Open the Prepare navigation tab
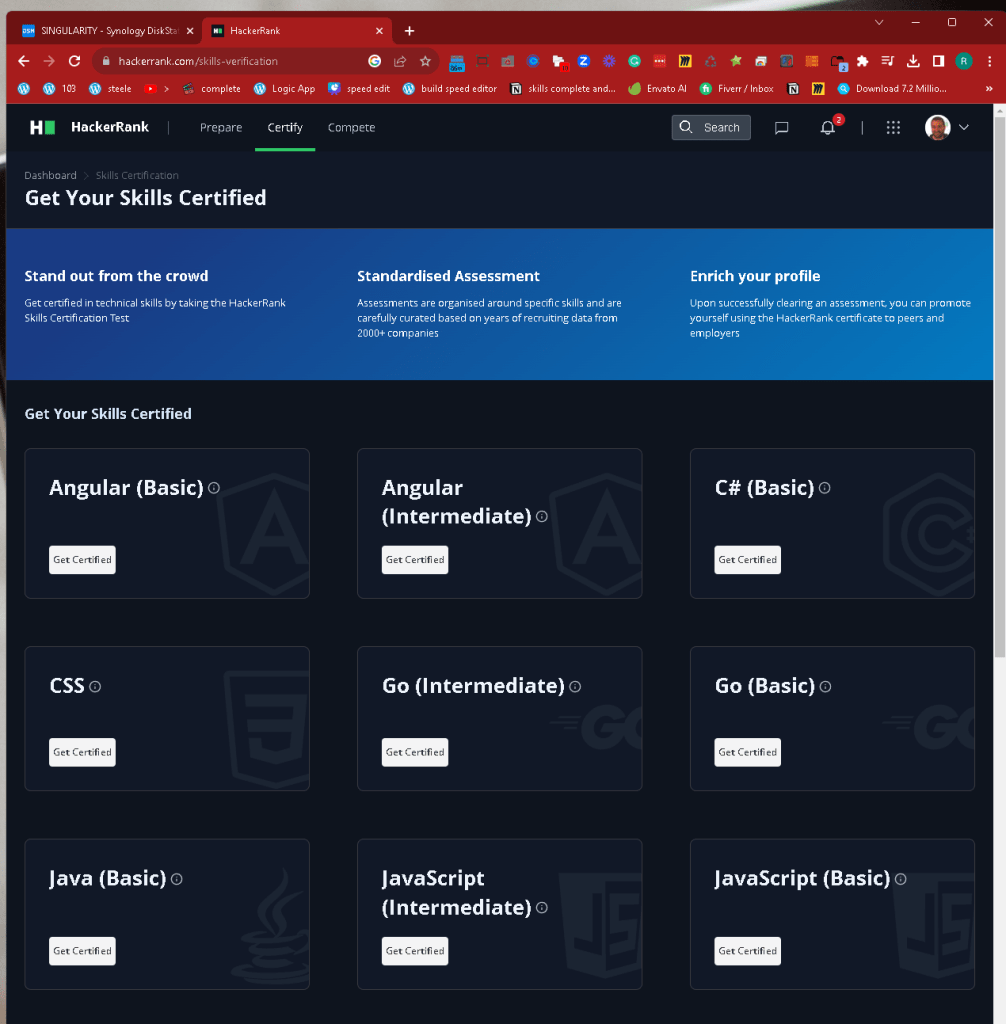 (221, 127)
